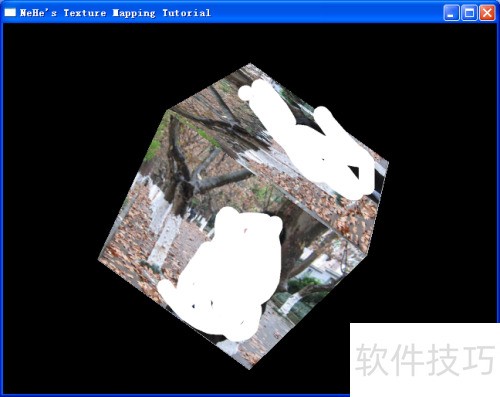Click the rotating textured cube

(243, 217)
